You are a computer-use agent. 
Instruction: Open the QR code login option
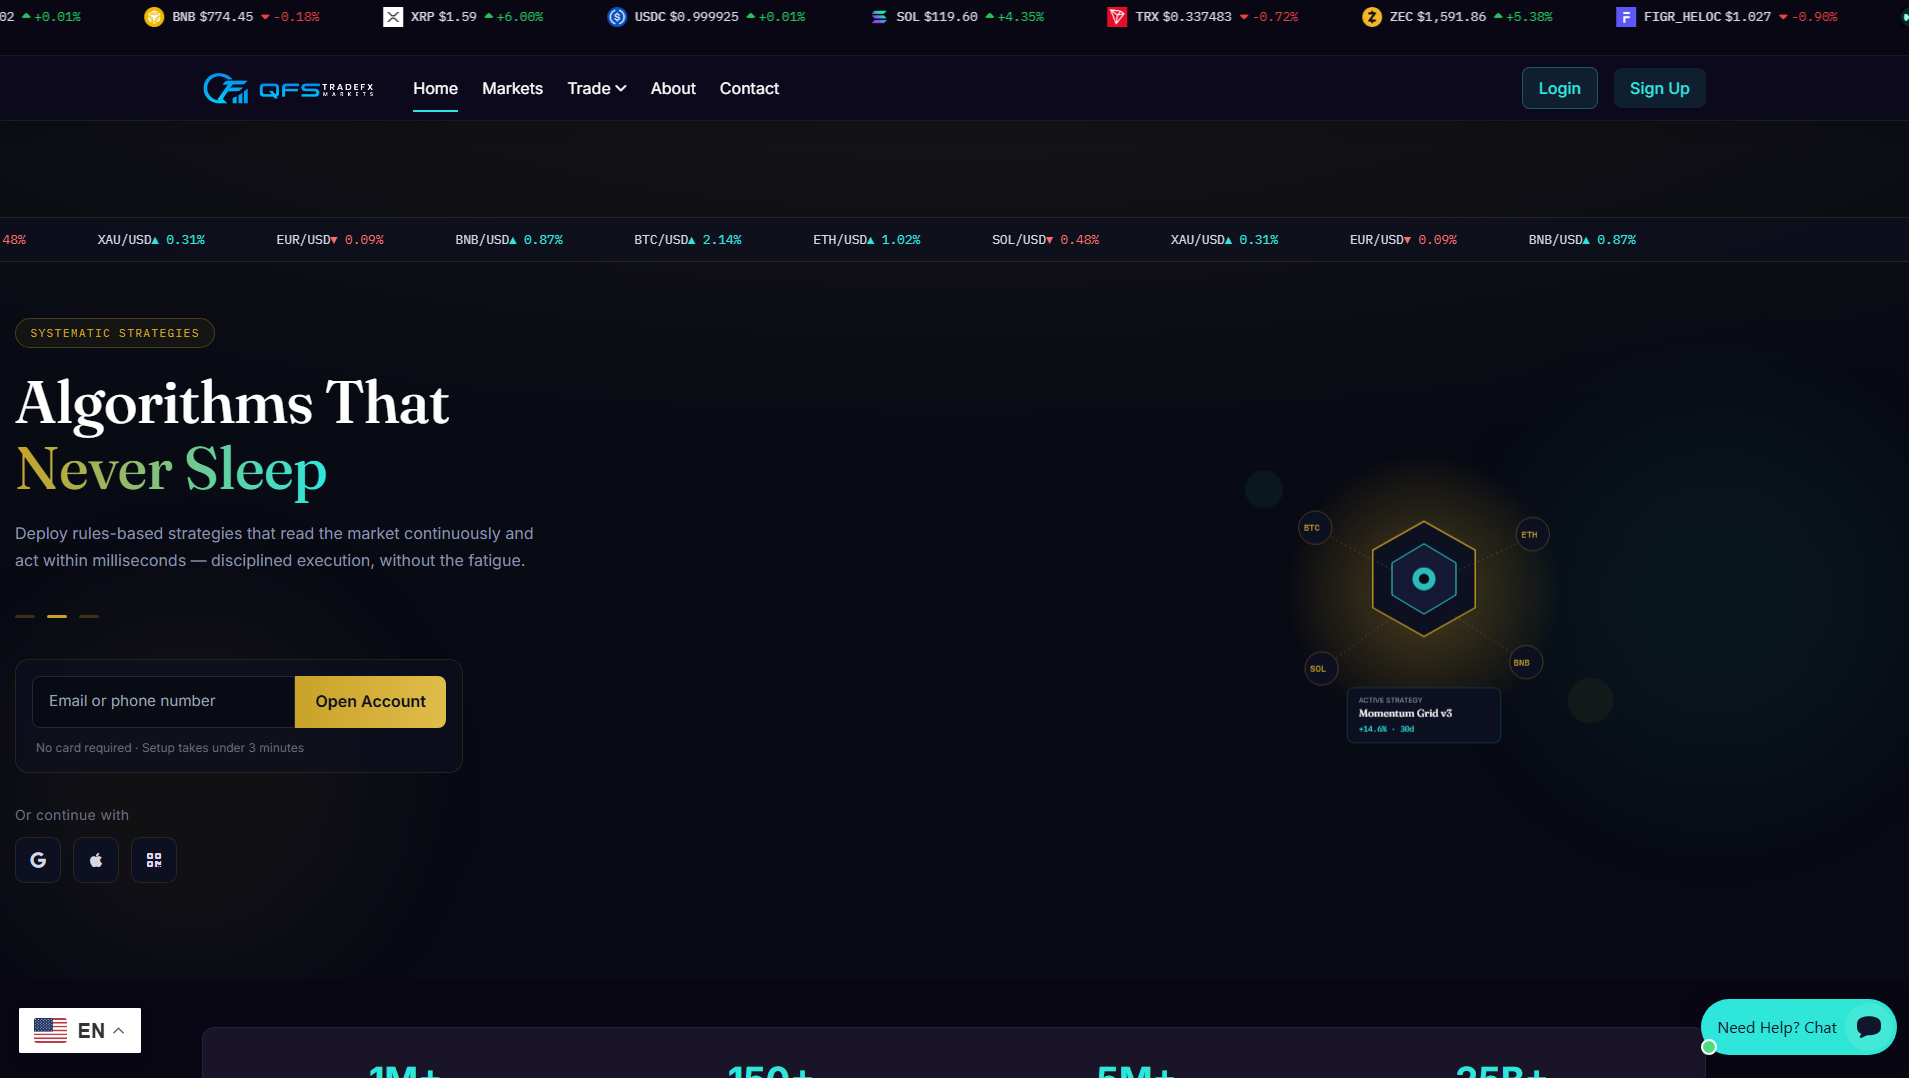[154, 860]
